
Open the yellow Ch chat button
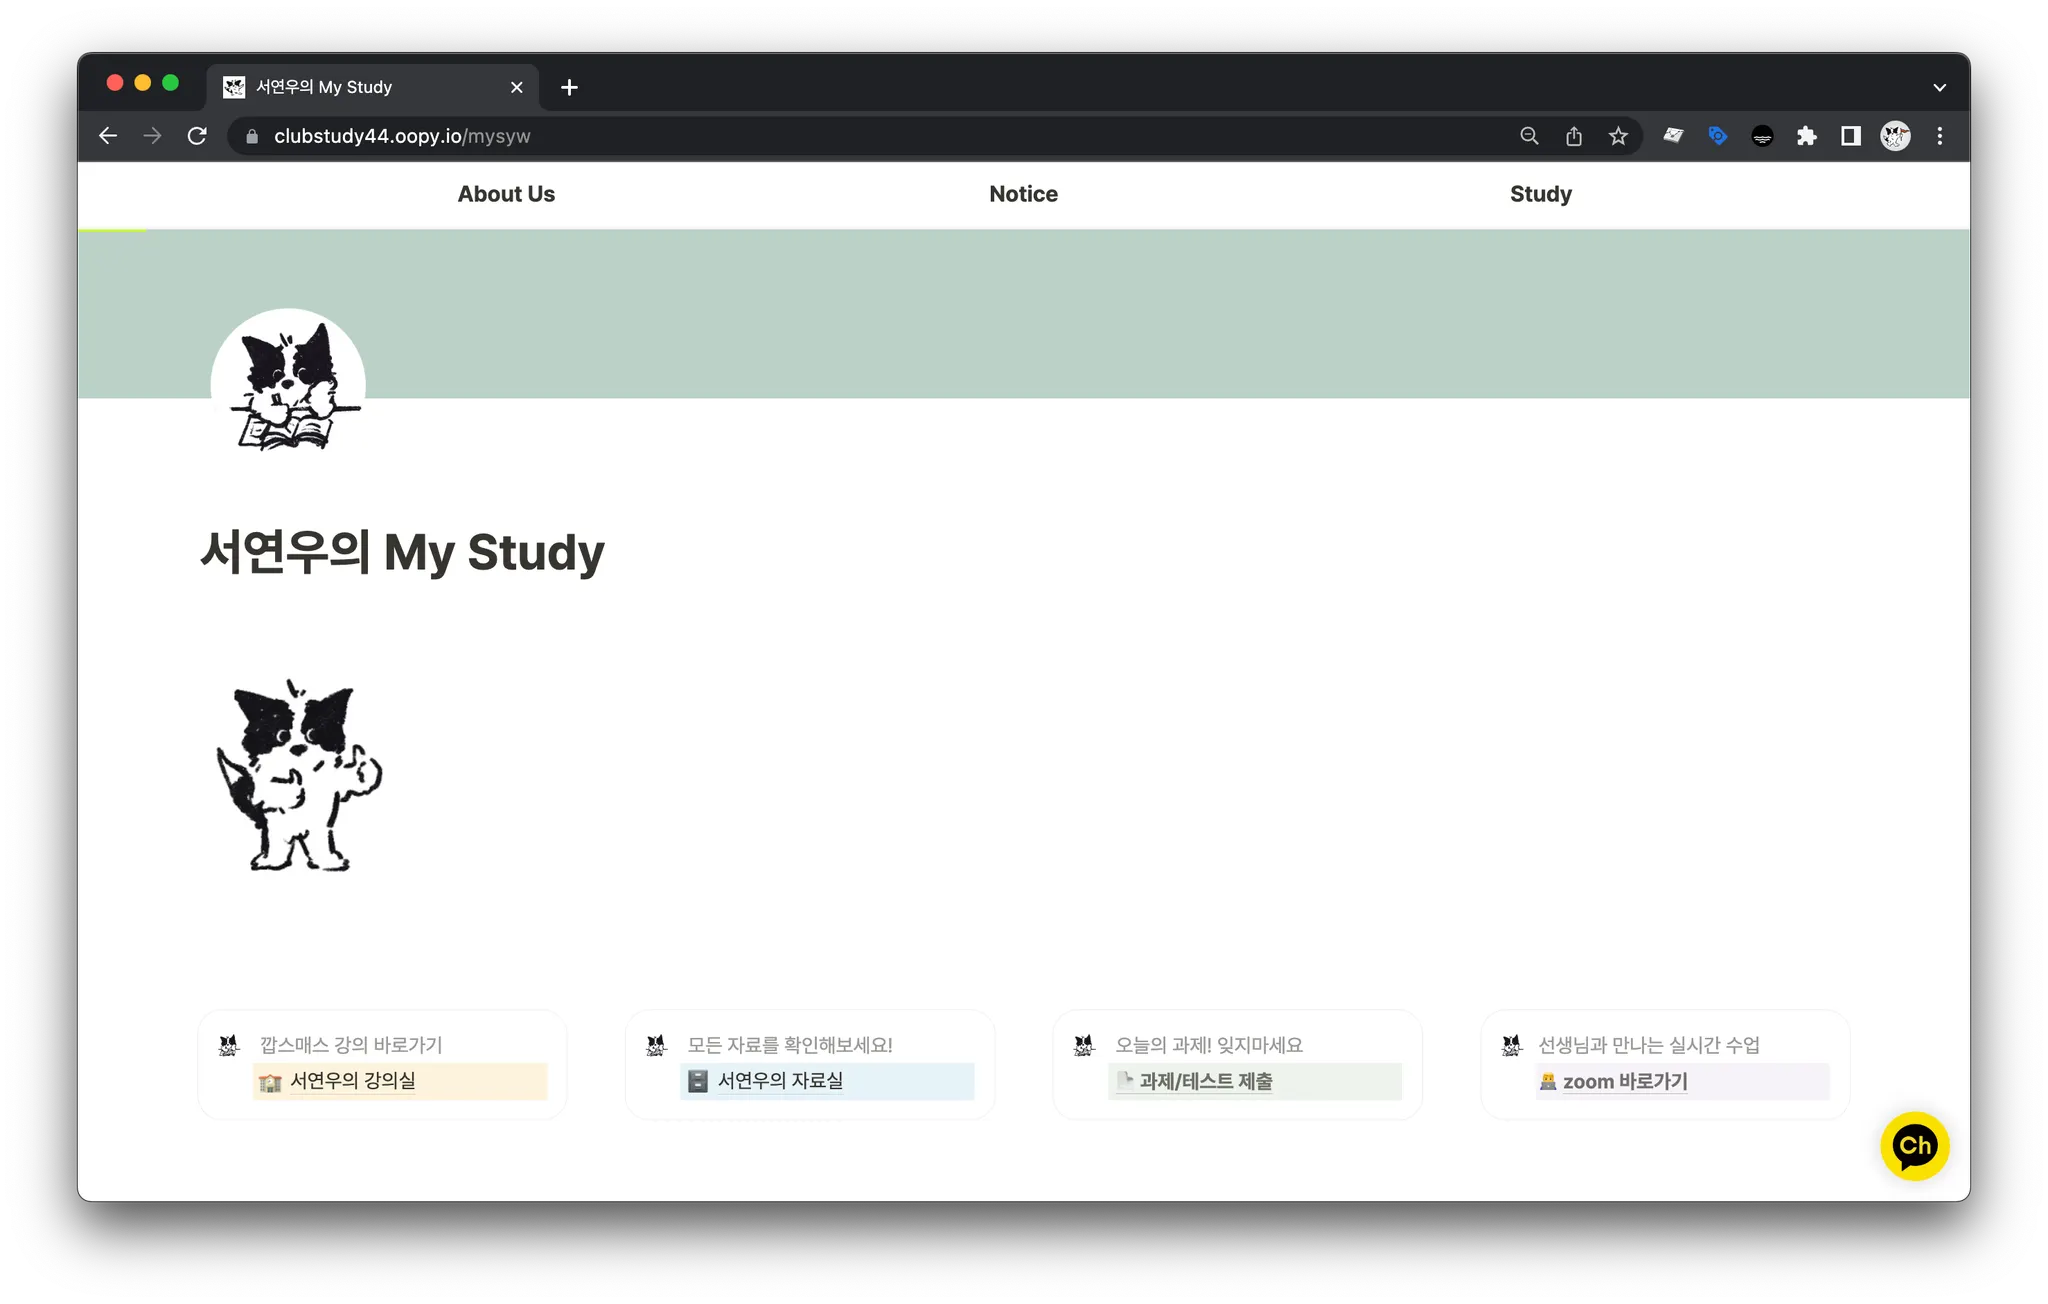click(1914, 1146)
